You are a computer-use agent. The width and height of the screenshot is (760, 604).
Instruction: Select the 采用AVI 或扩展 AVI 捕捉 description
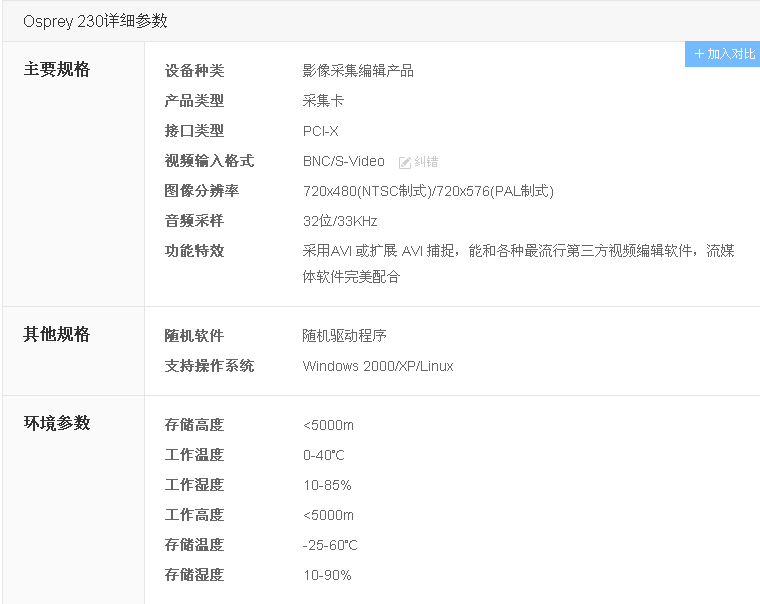518,264
